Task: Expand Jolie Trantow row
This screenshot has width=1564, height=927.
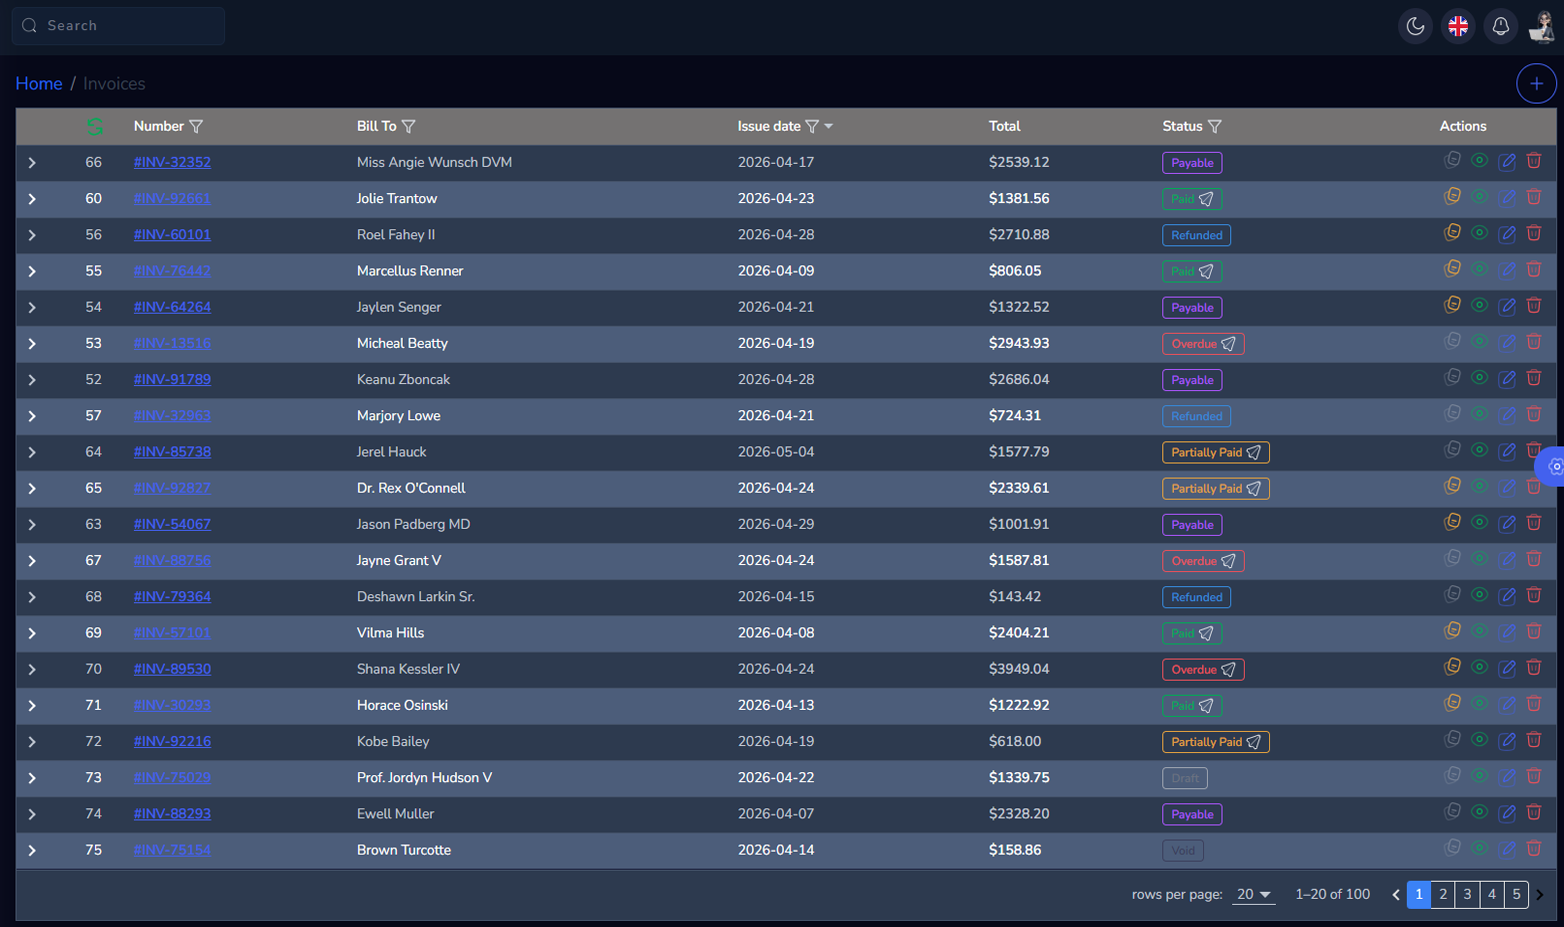Action: click(x=32, y=199)
